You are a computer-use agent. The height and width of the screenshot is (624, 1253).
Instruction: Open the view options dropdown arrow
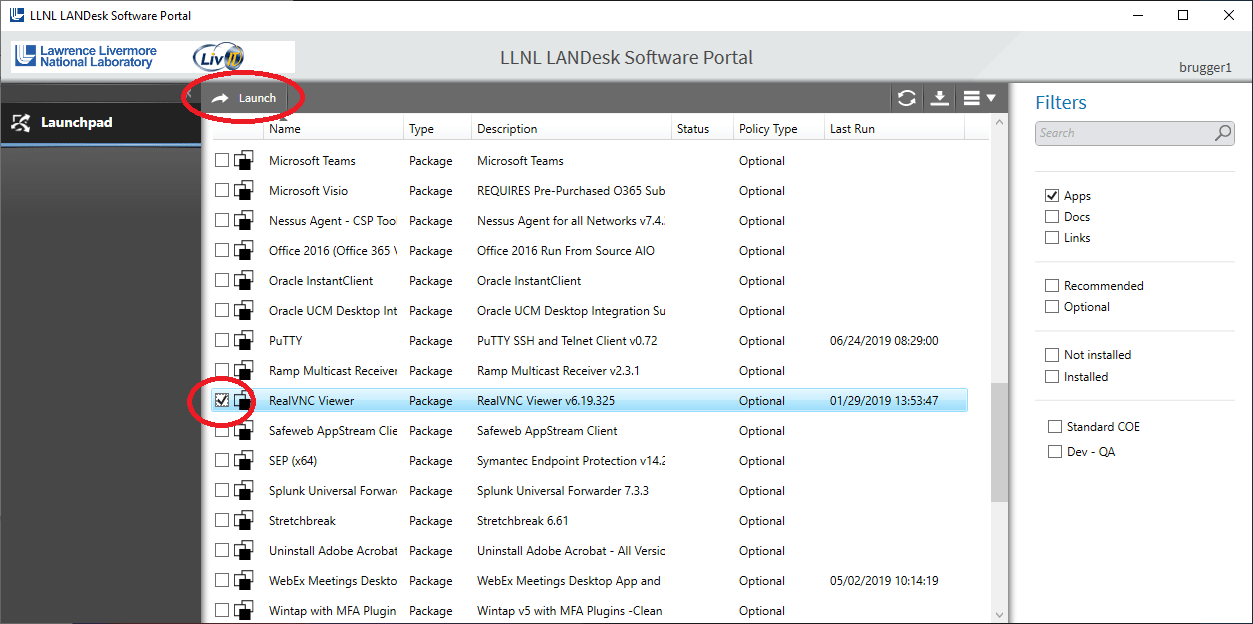pos(990,97)
